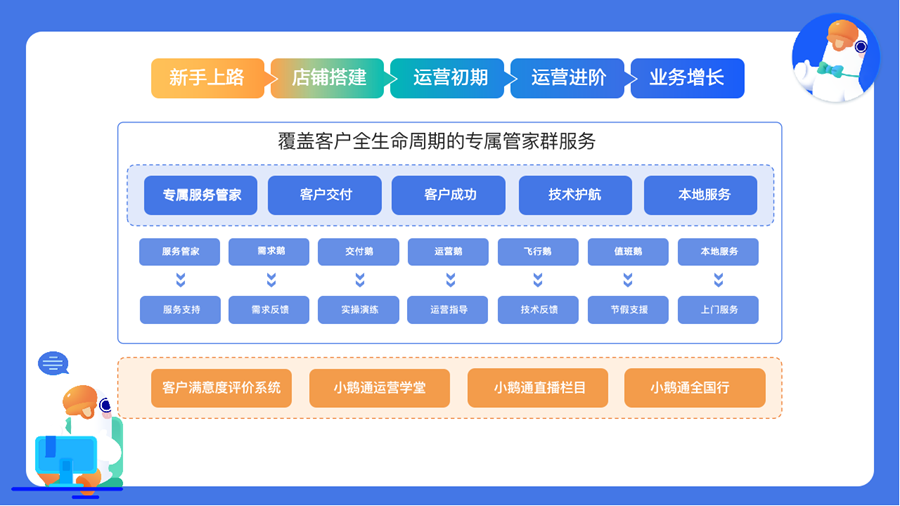Click the double chevron under 交付鹅
This screenshot has width=900, height=506.
click(x=359, y=280)
